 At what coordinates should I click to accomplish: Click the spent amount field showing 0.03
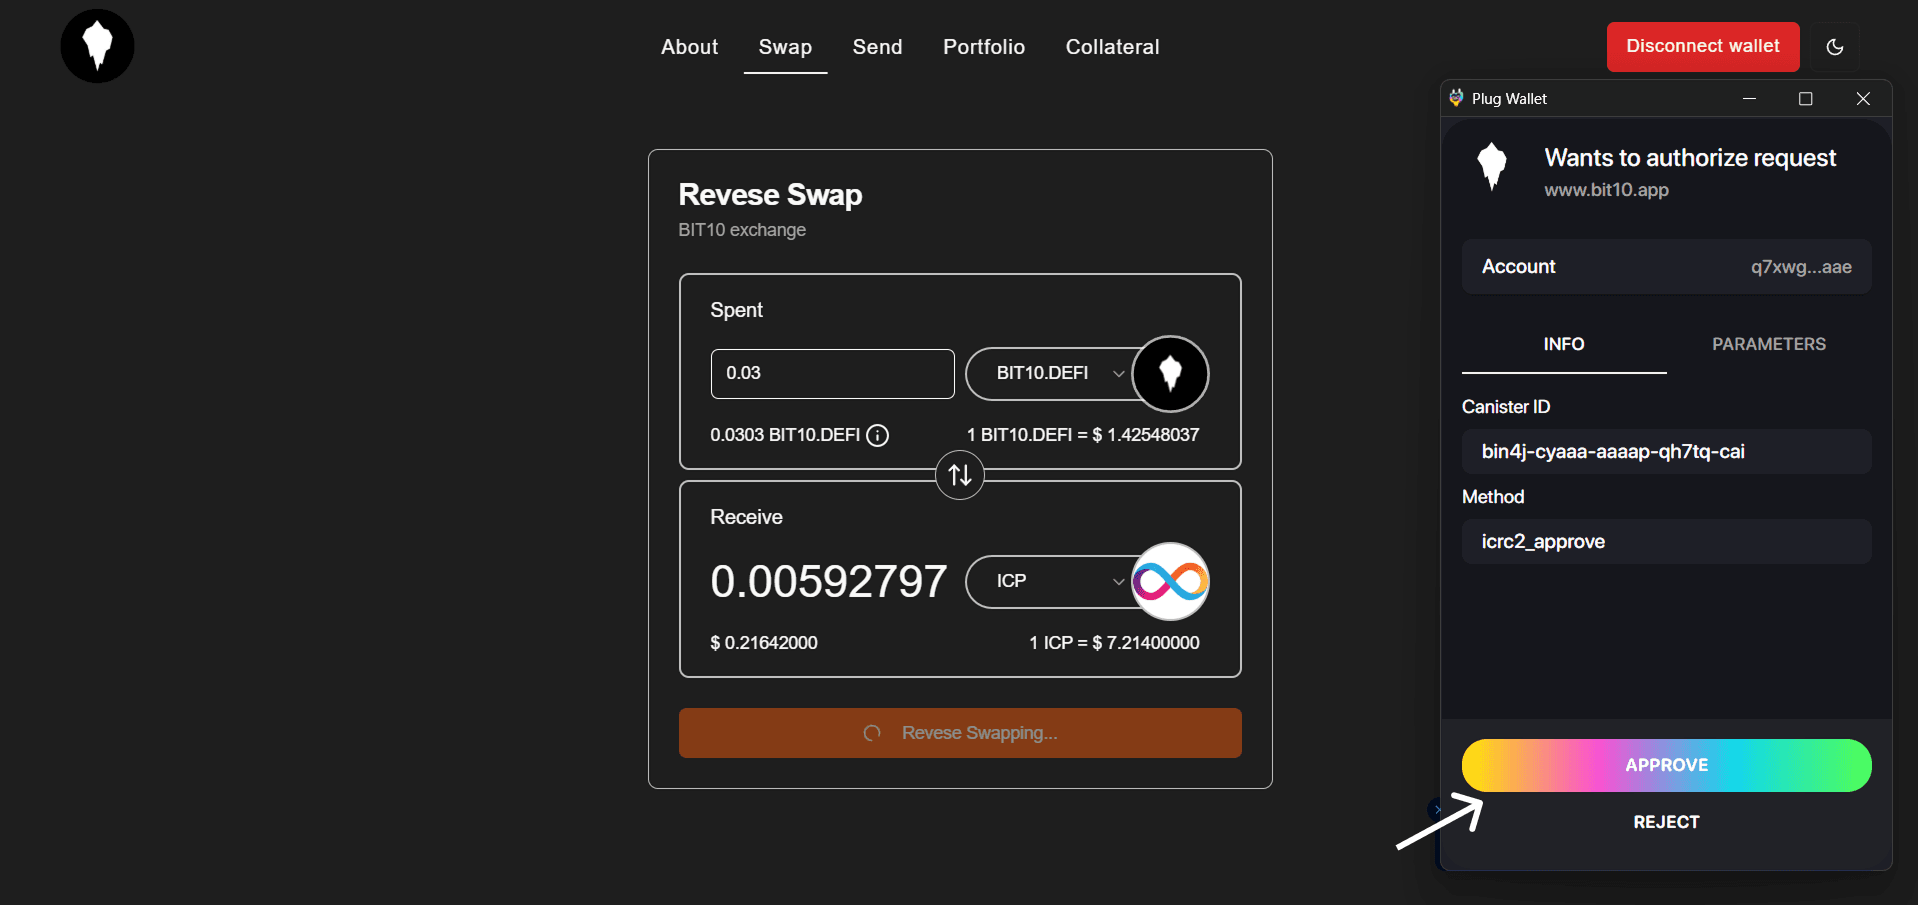(832, 374)
